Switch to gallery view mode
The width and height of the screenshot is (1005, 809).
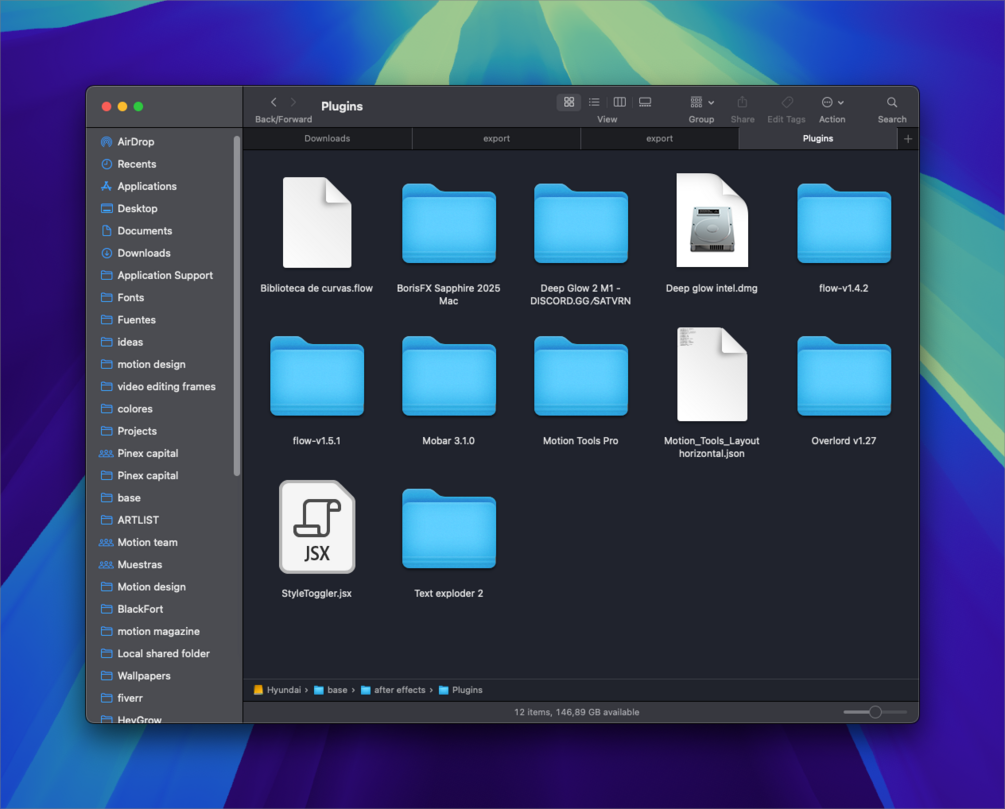(x=645, y=103)
